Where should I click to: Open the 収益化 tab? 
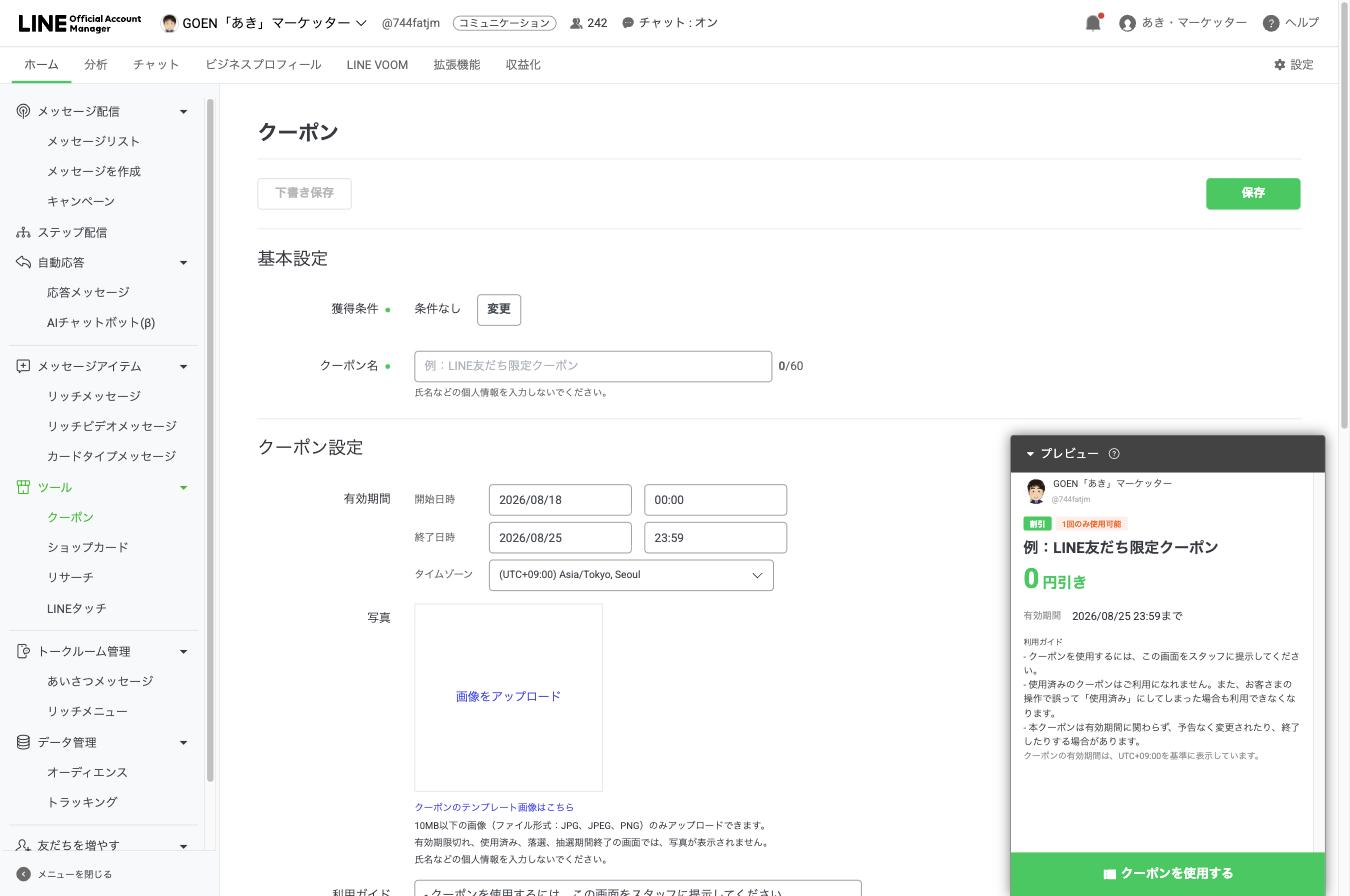(x=523, y=65)
